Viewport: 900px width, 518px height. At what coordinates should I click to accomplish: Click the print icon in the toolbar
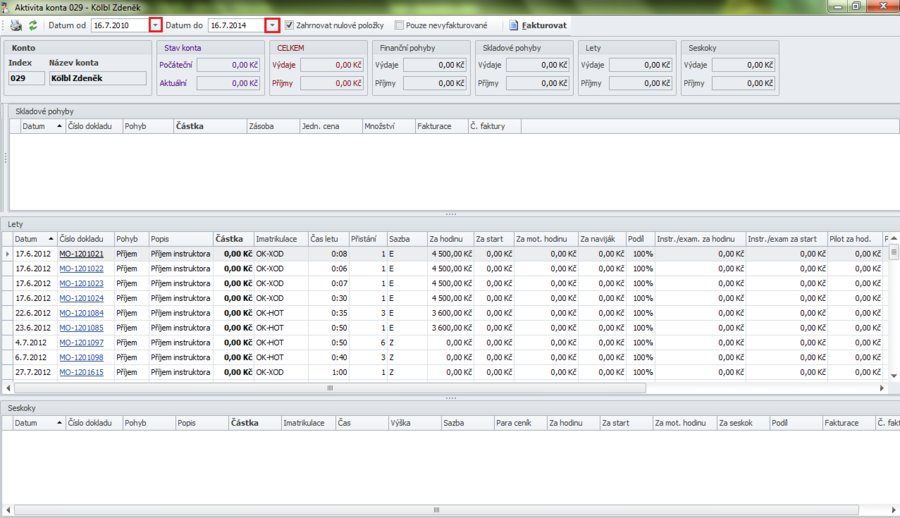pyautogui.click(x=16, y=25)
